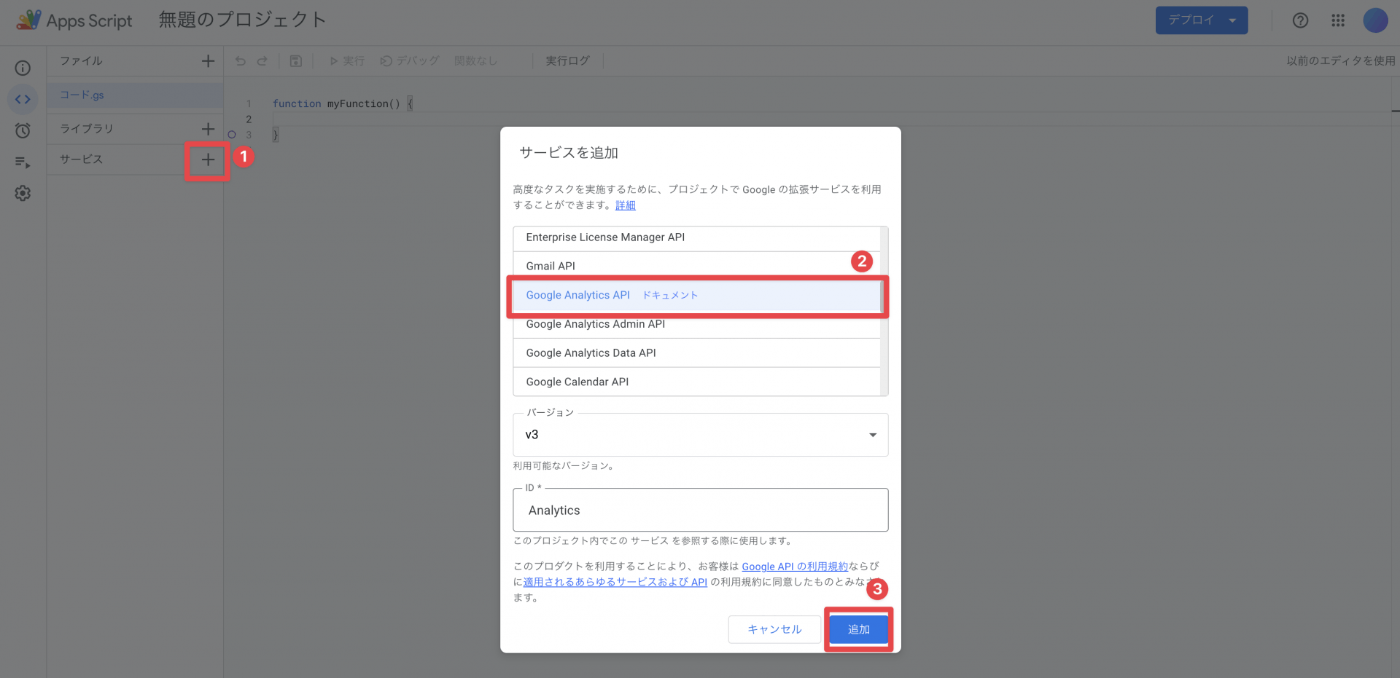Select Google Analytics API row
Screen dimensions: 1400x678
coord(697,295)
